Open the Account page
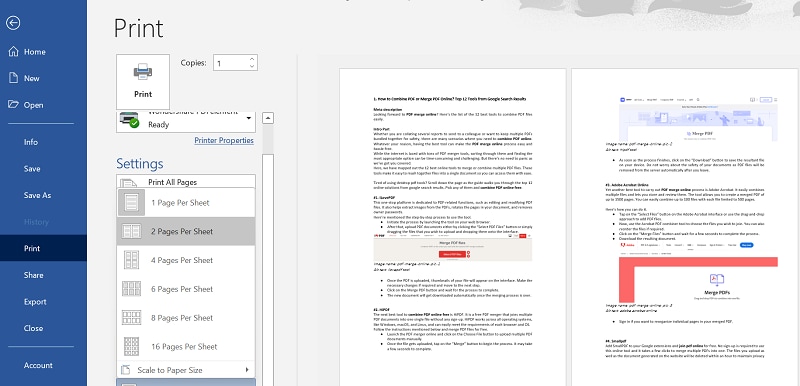The image size is (800, 386). click(x=38, y=365)
